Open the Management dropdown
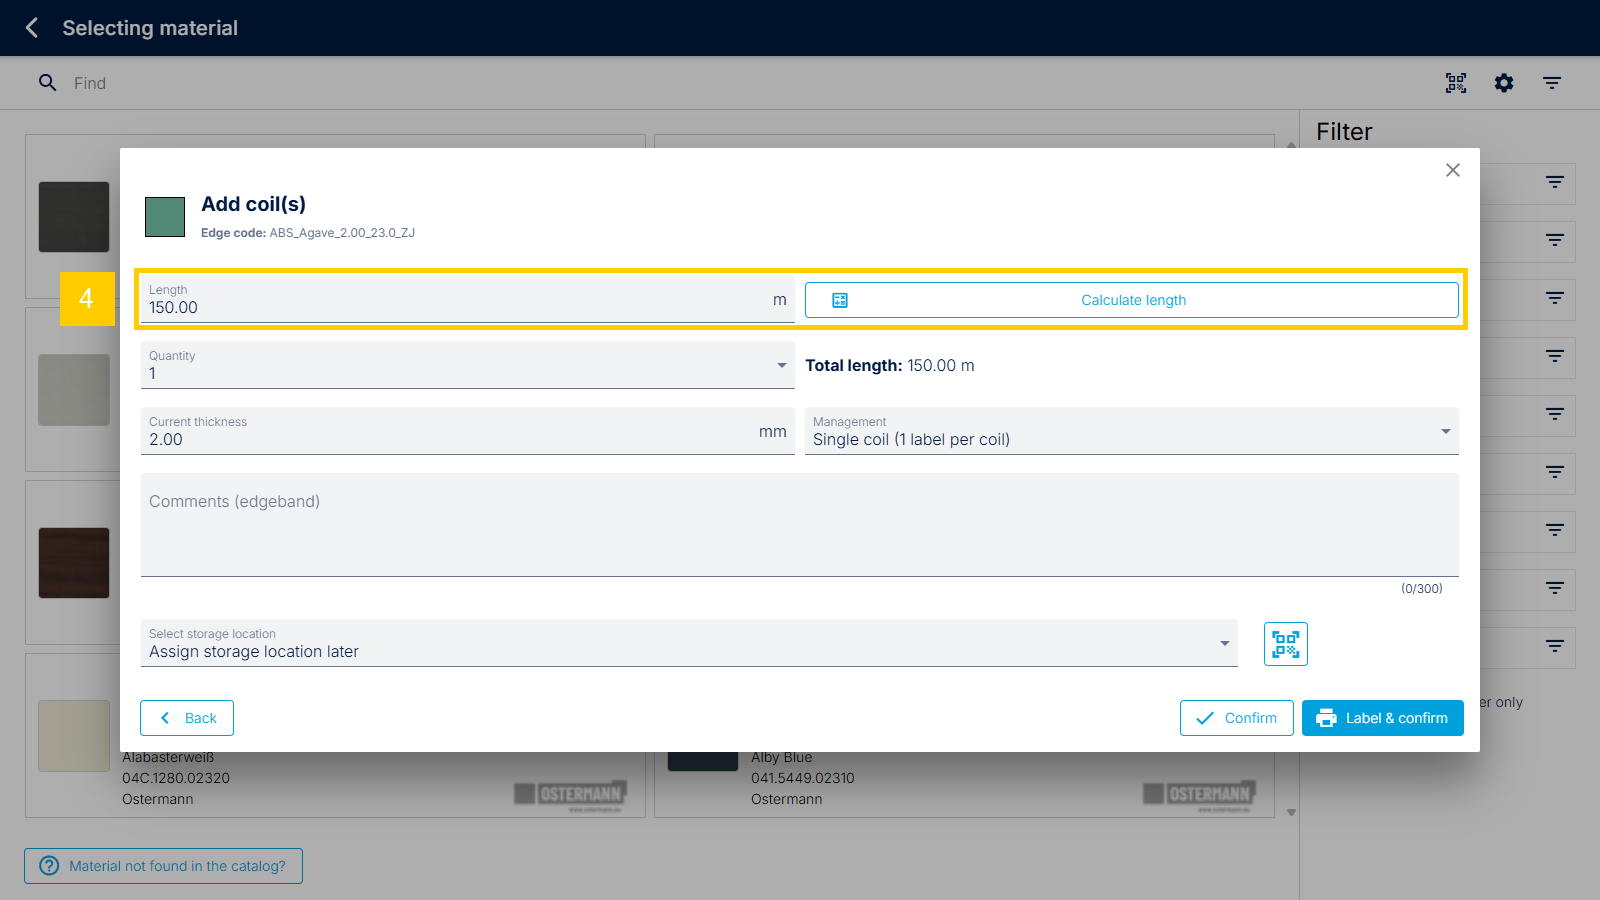This screenshot has height=900, width=1600. (x=1132, y=431)
